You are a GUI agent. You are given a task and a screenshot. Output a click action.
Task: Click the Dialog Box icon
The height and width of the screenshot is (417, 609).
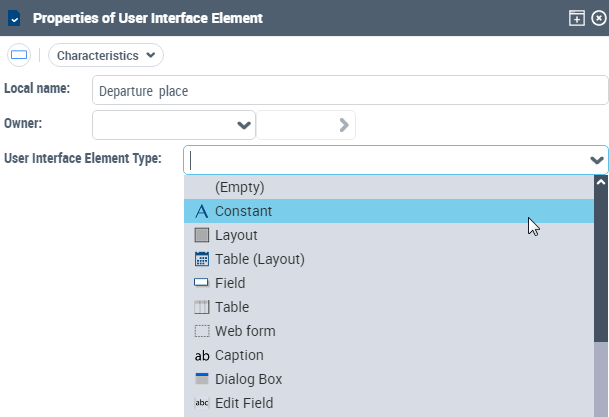tap(201, 379)
